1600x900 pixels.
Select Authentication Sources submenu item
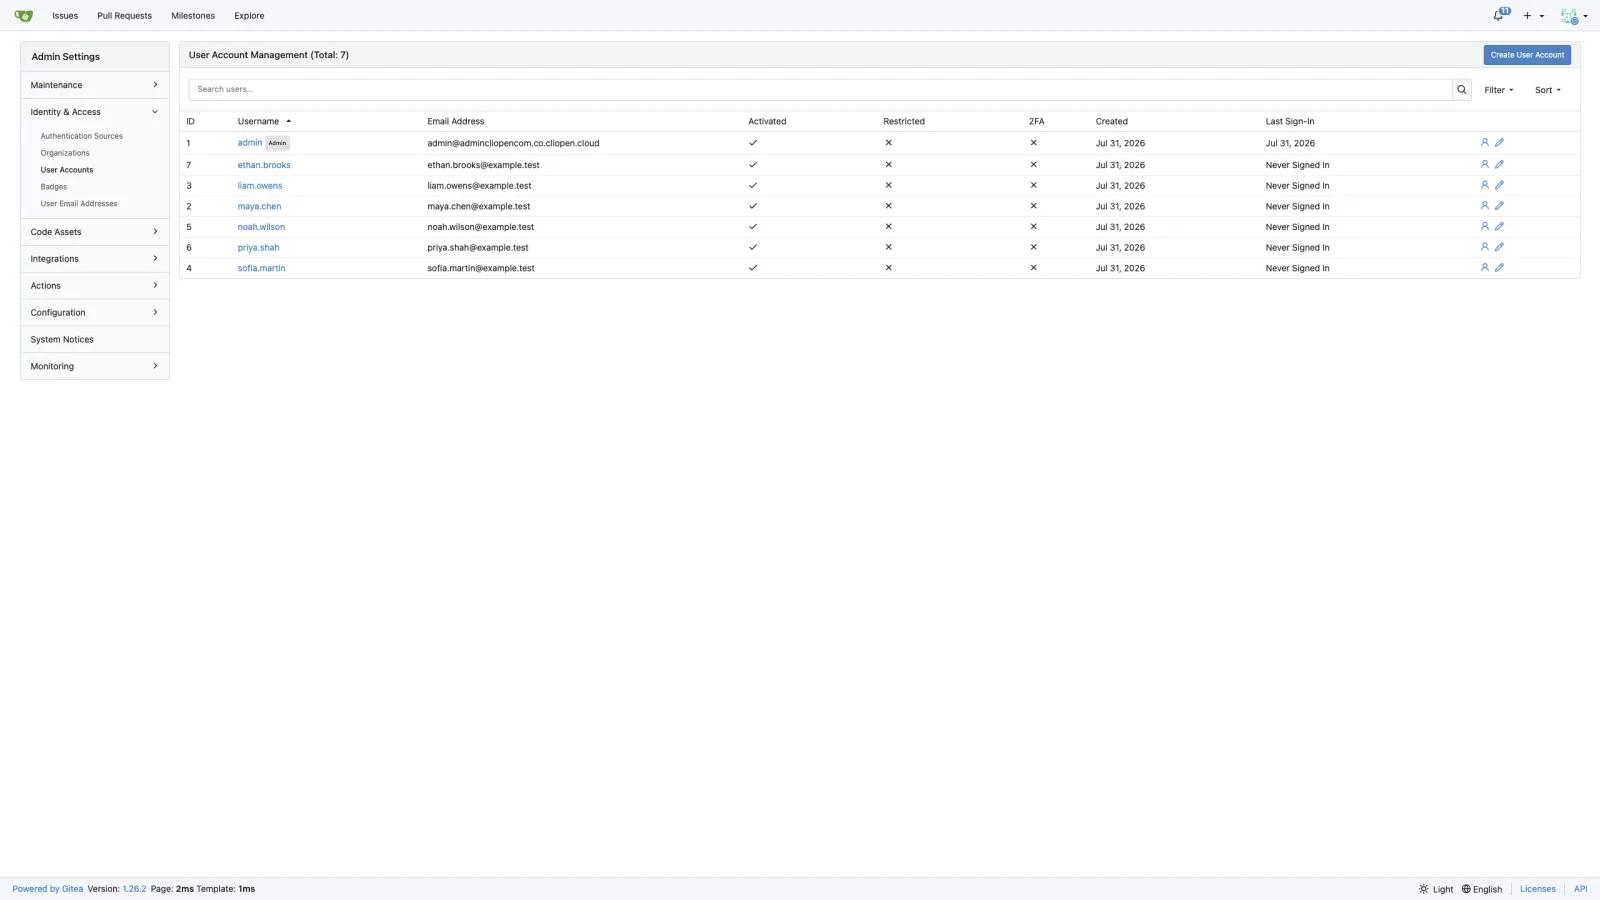82,136
